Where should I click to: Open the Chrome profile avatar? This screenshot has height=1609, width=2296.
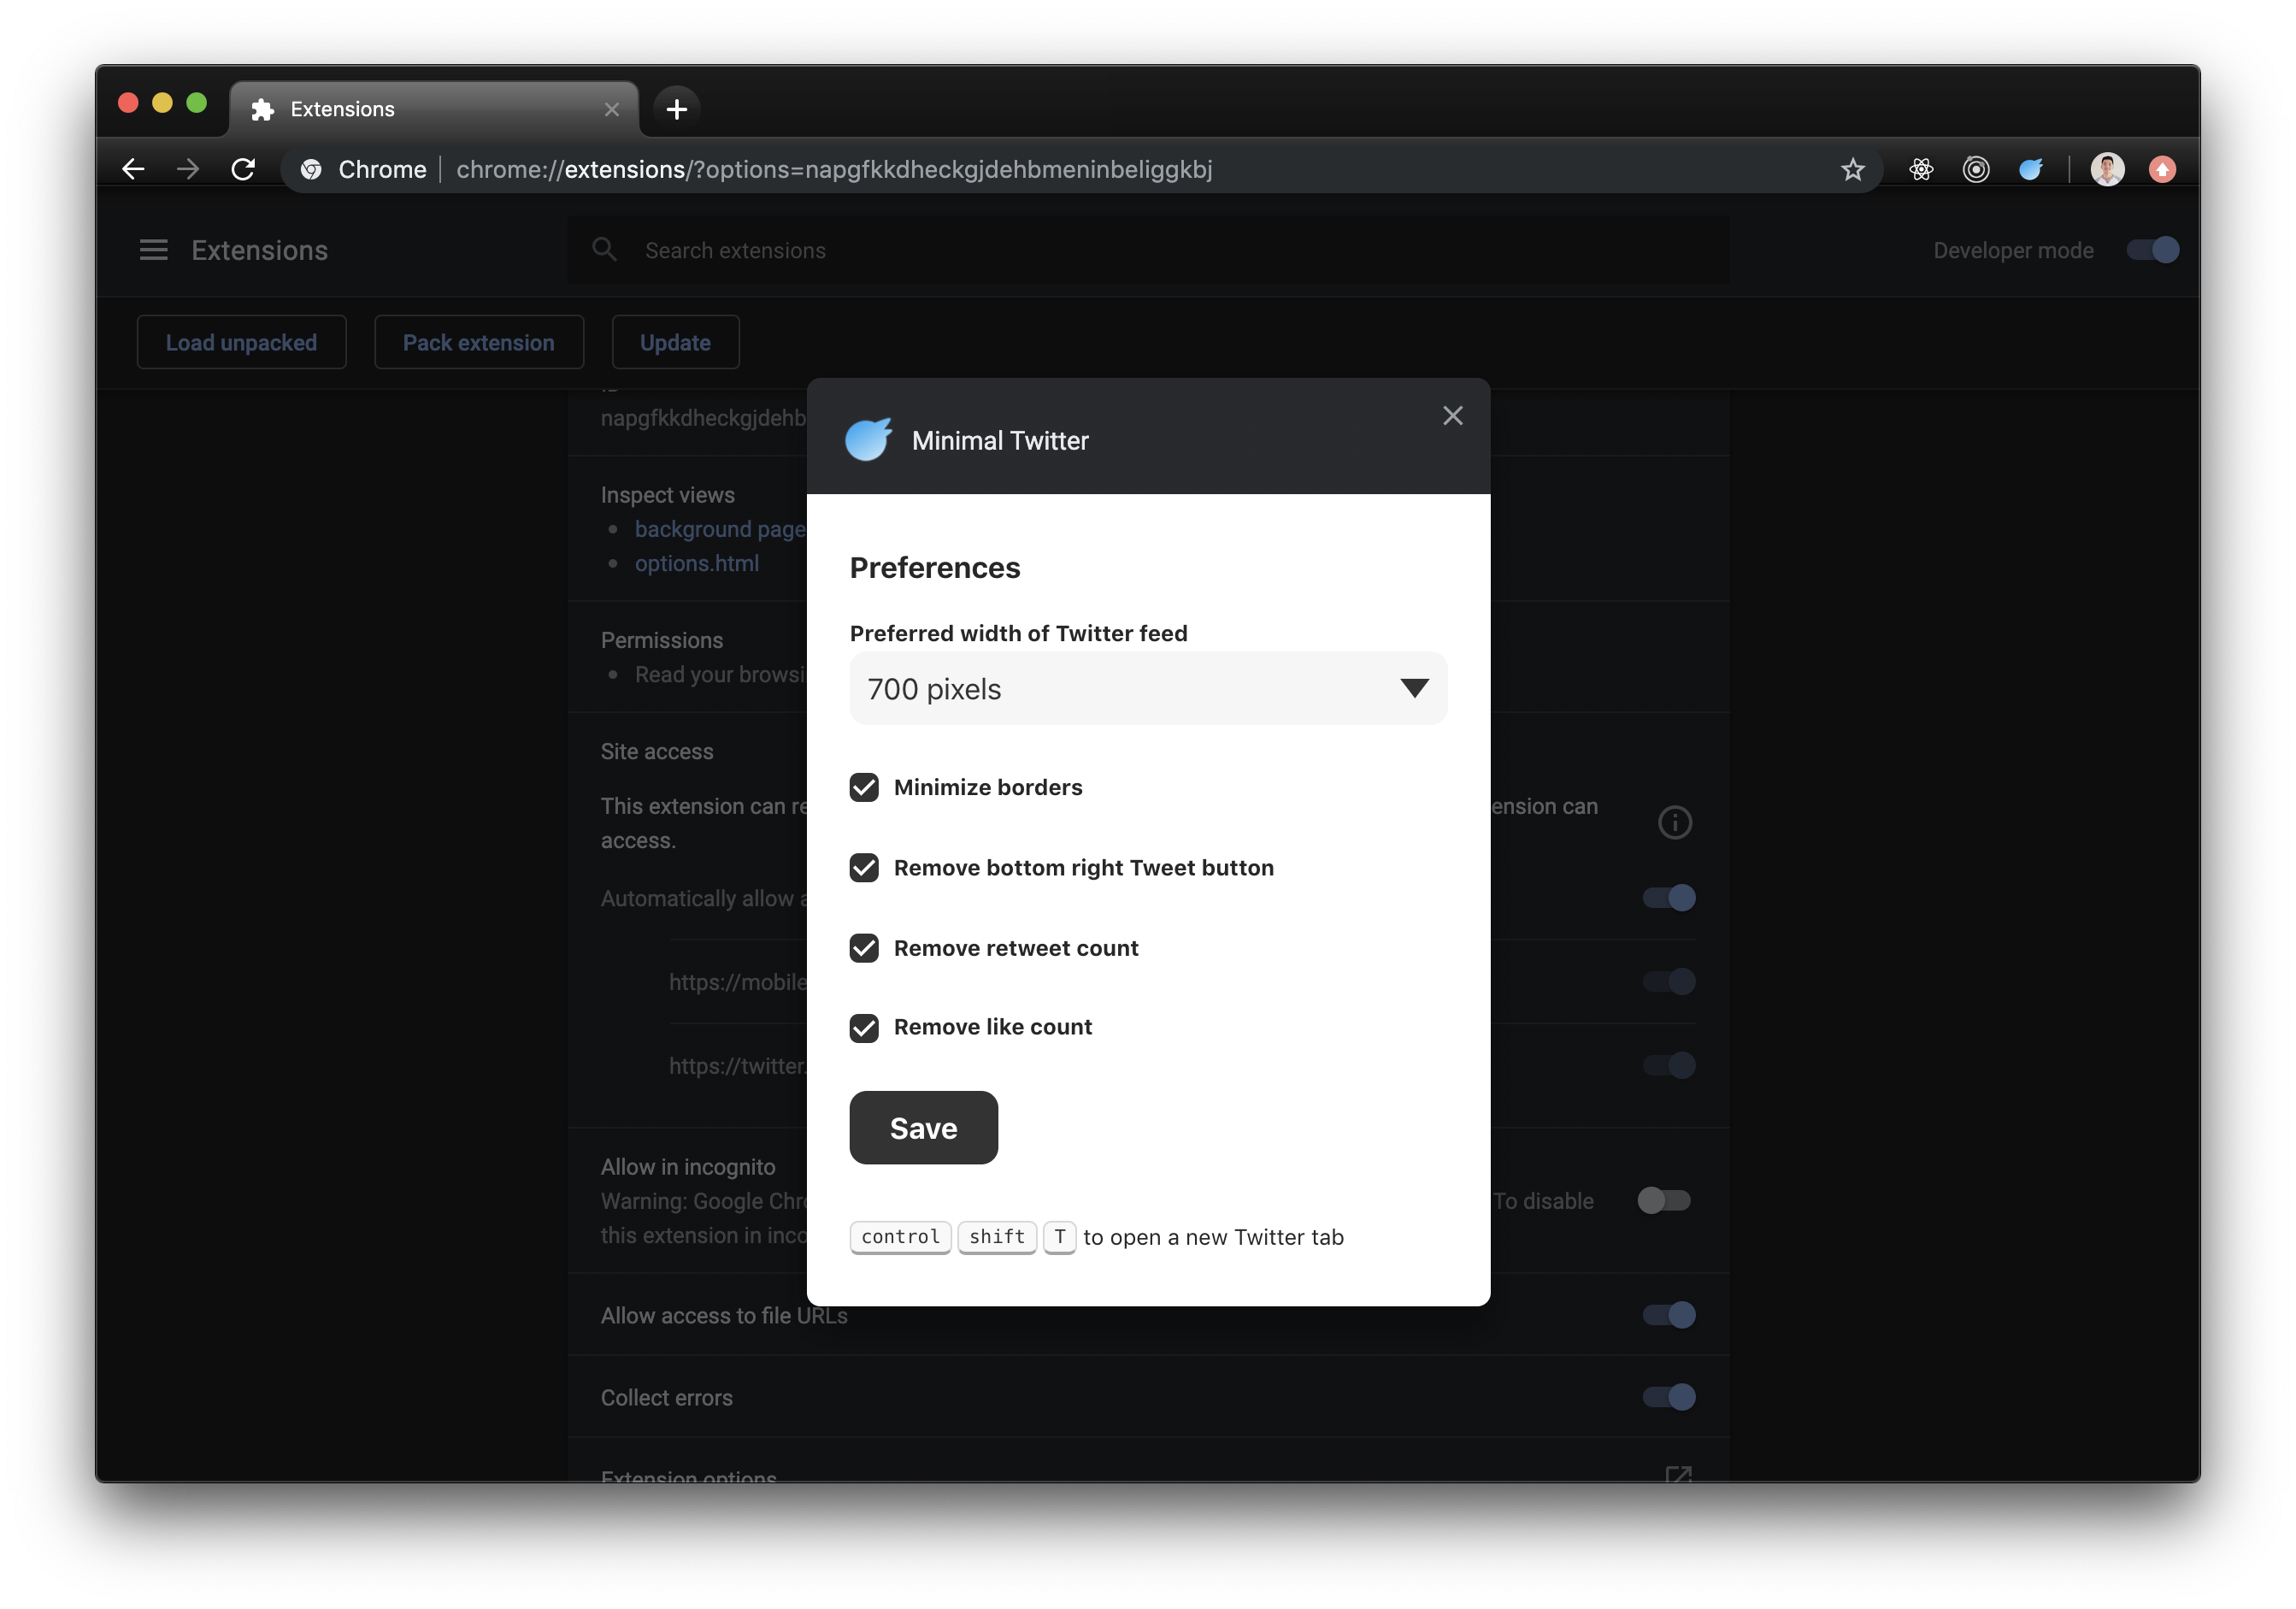click(2107, 169)
